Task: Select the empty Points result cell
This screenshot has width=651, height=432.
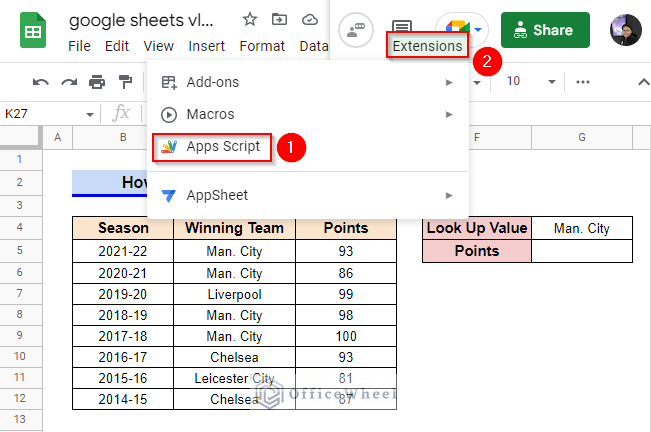Action: click(582, 251)
